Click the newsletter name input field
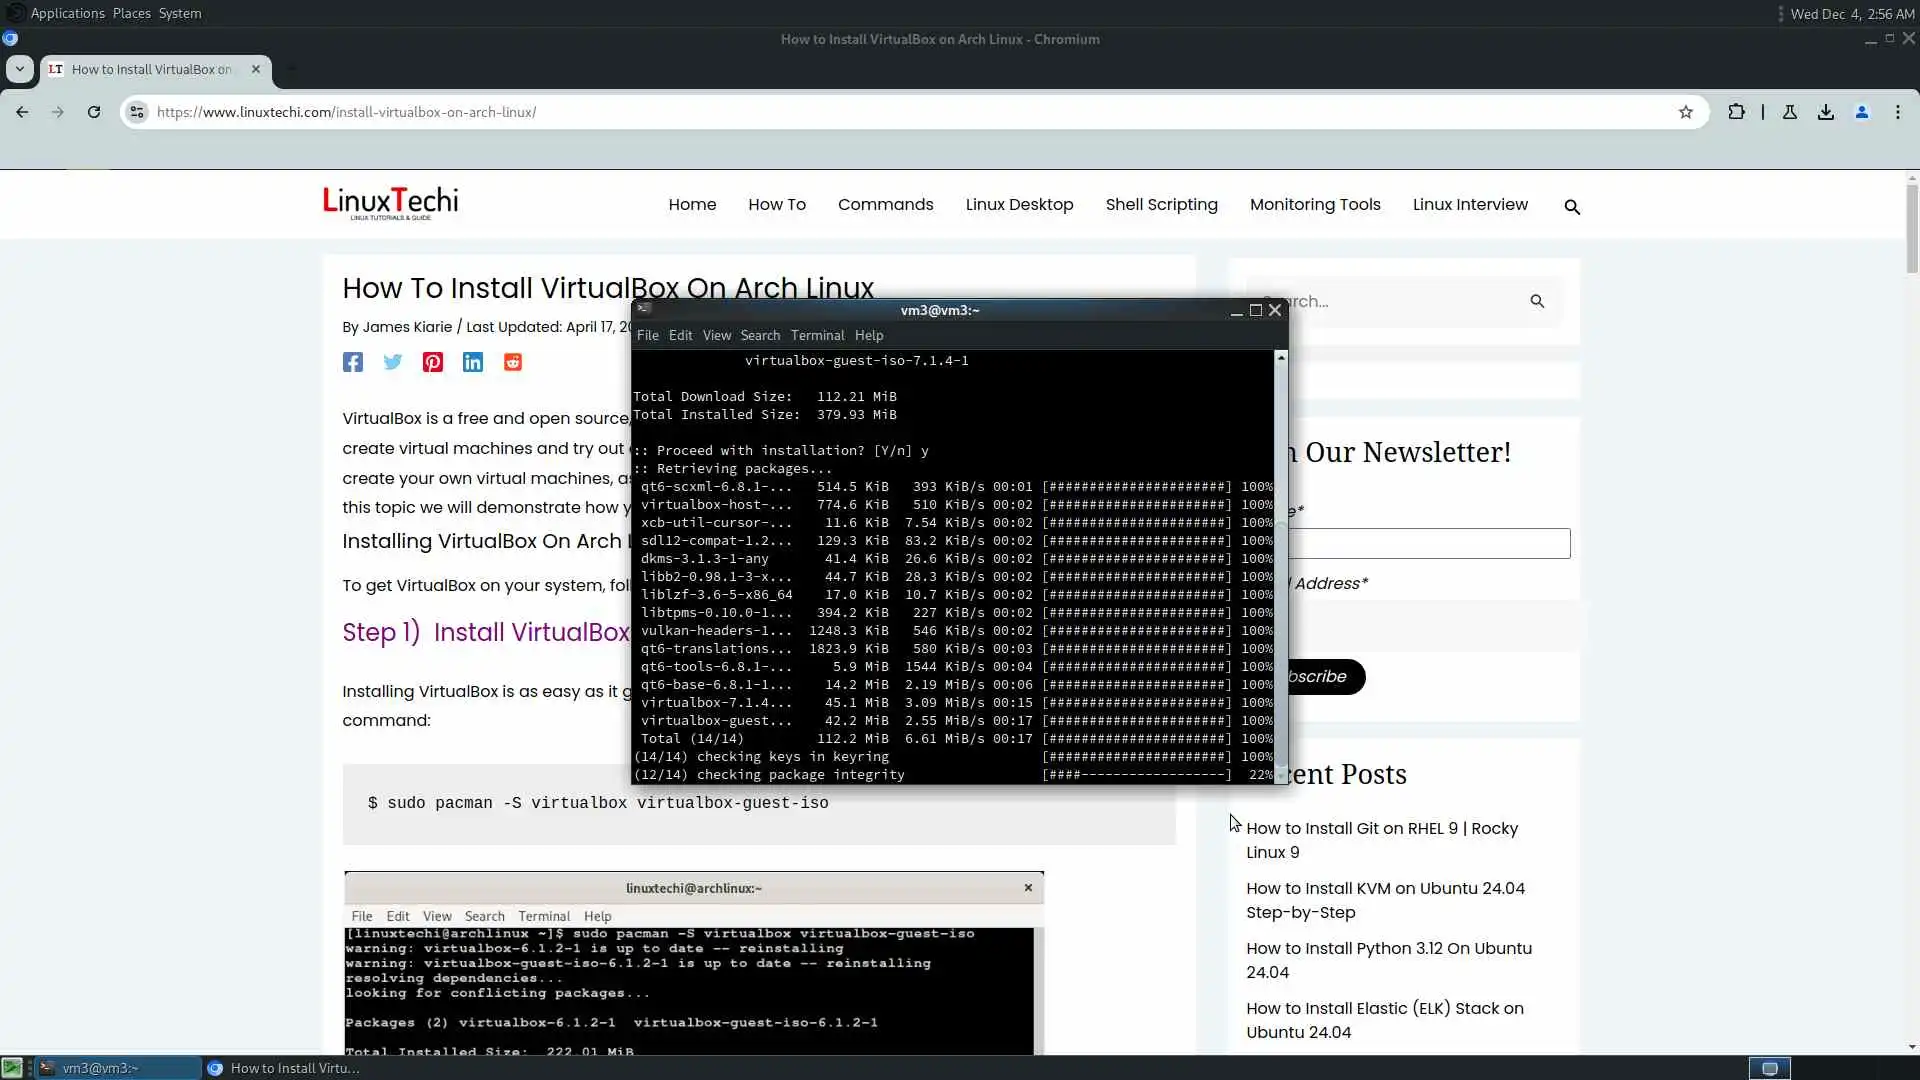 pyautogui.click(x=1430, y=543)
